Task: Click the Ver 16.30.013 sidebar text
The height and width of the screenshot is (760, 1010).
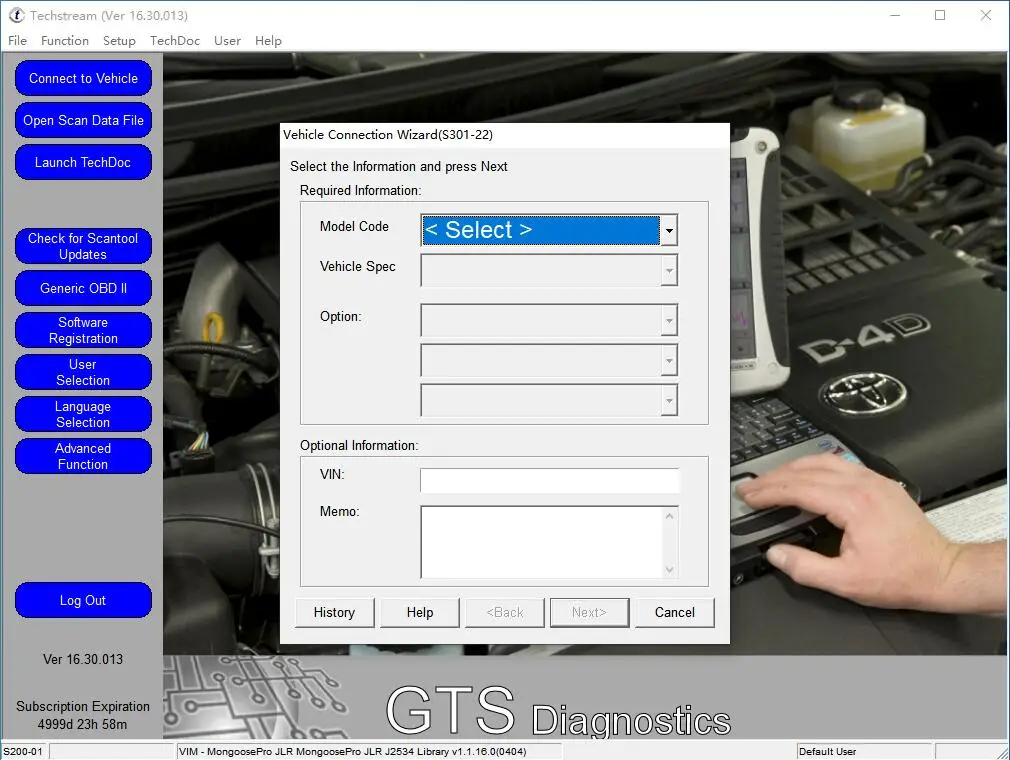Action: point(83,660)
